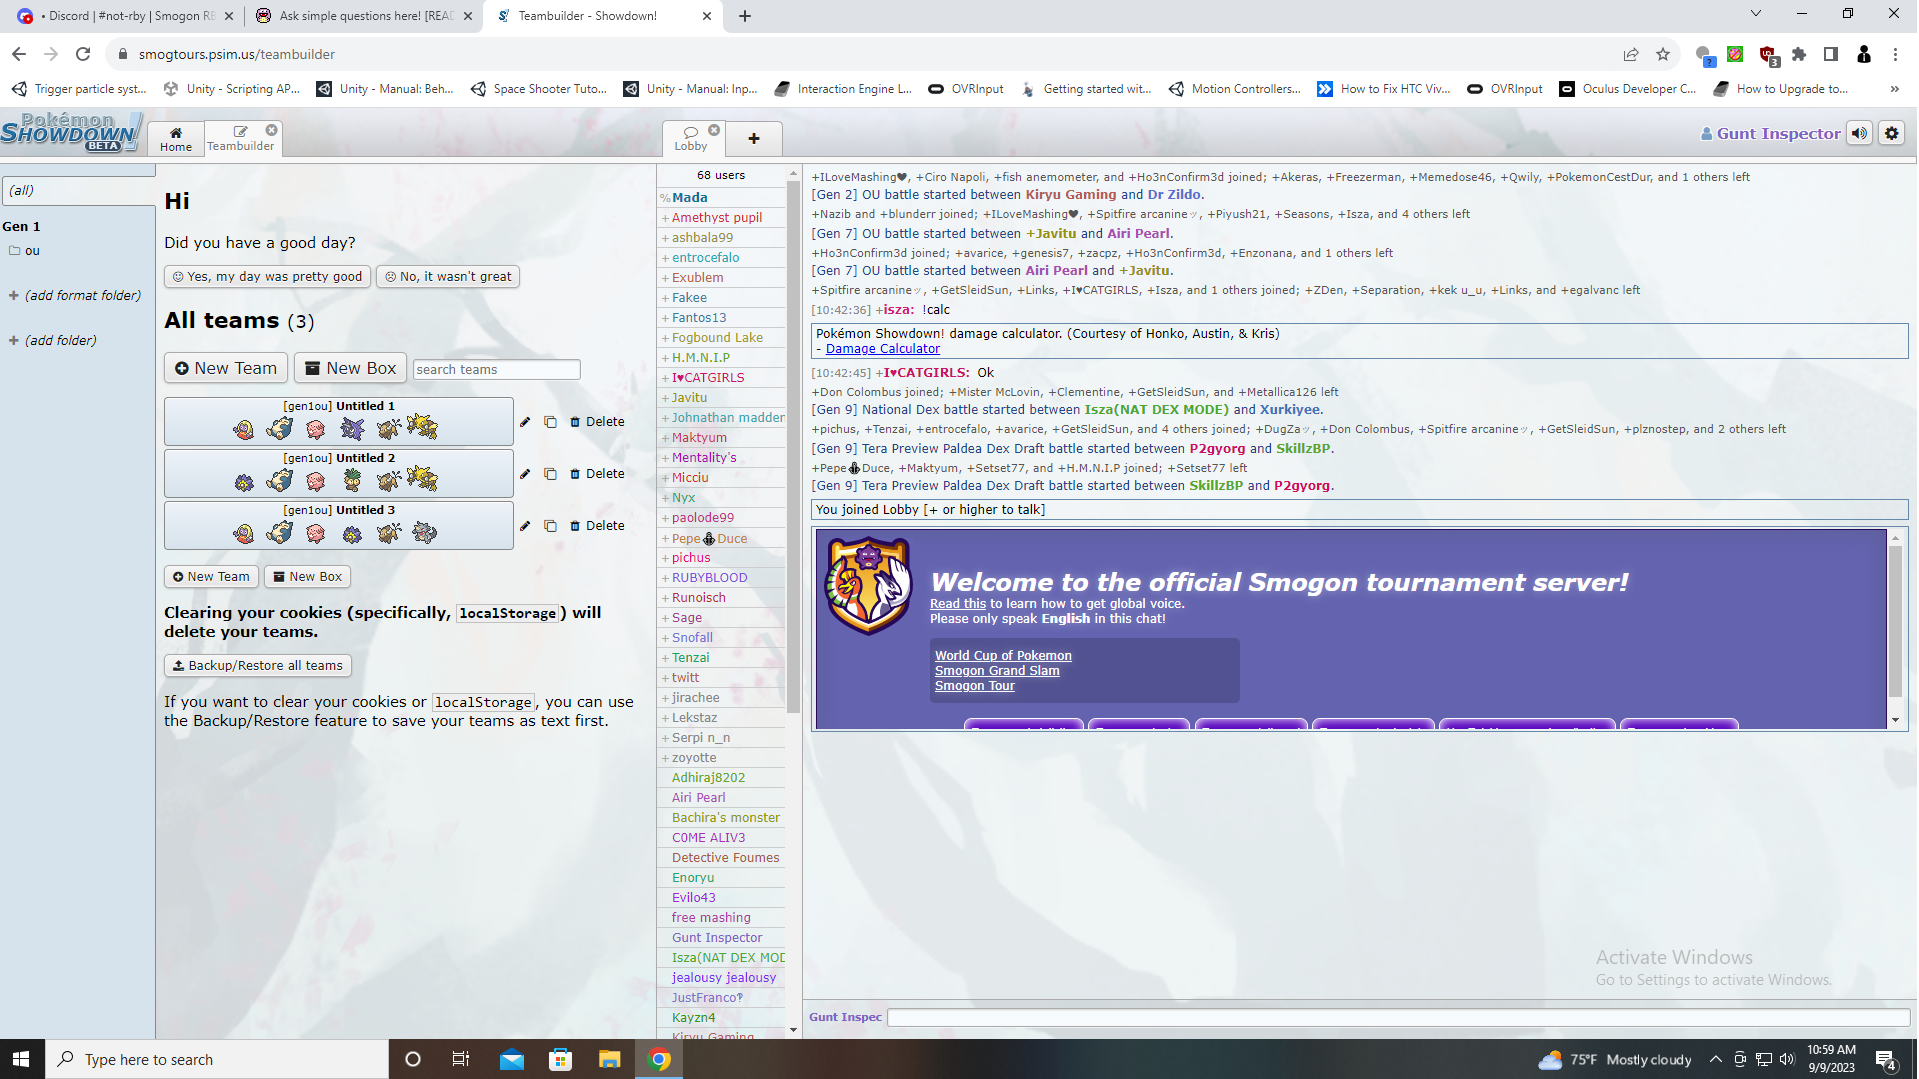This screenshot has width=1919, height=1079.
Task: Open the [gen1ou] Untitled 3 team
Action: (339, 525)
